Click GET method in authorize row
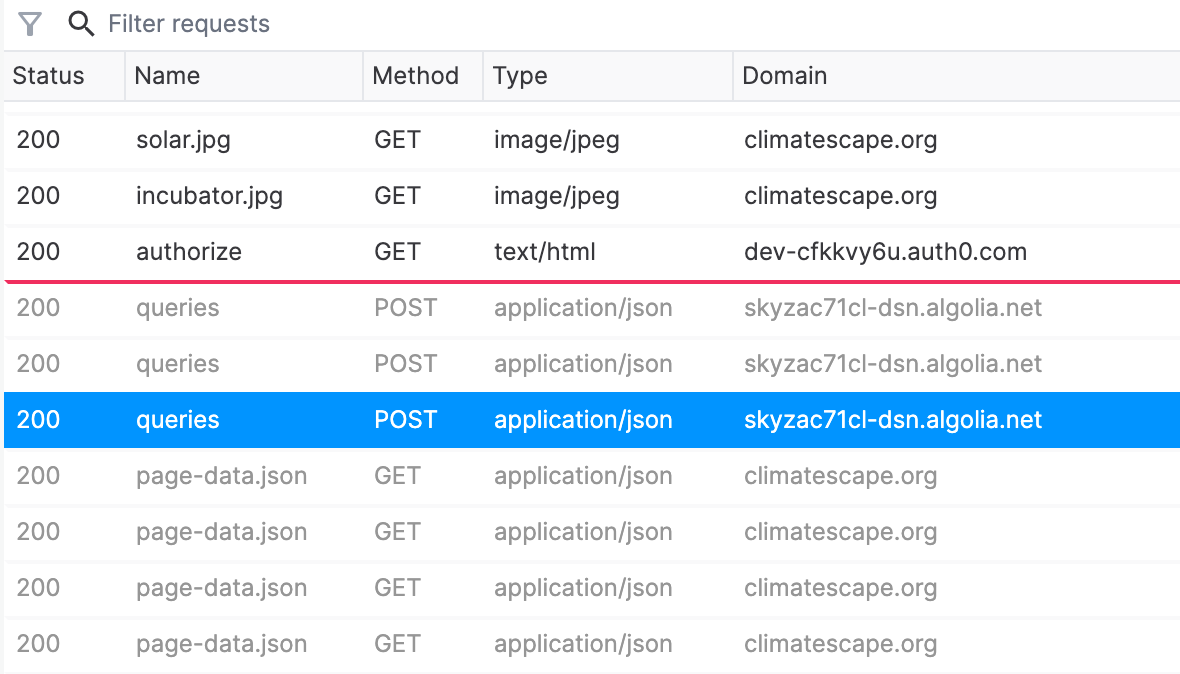Screen dimensions: 1180x674 397,252
